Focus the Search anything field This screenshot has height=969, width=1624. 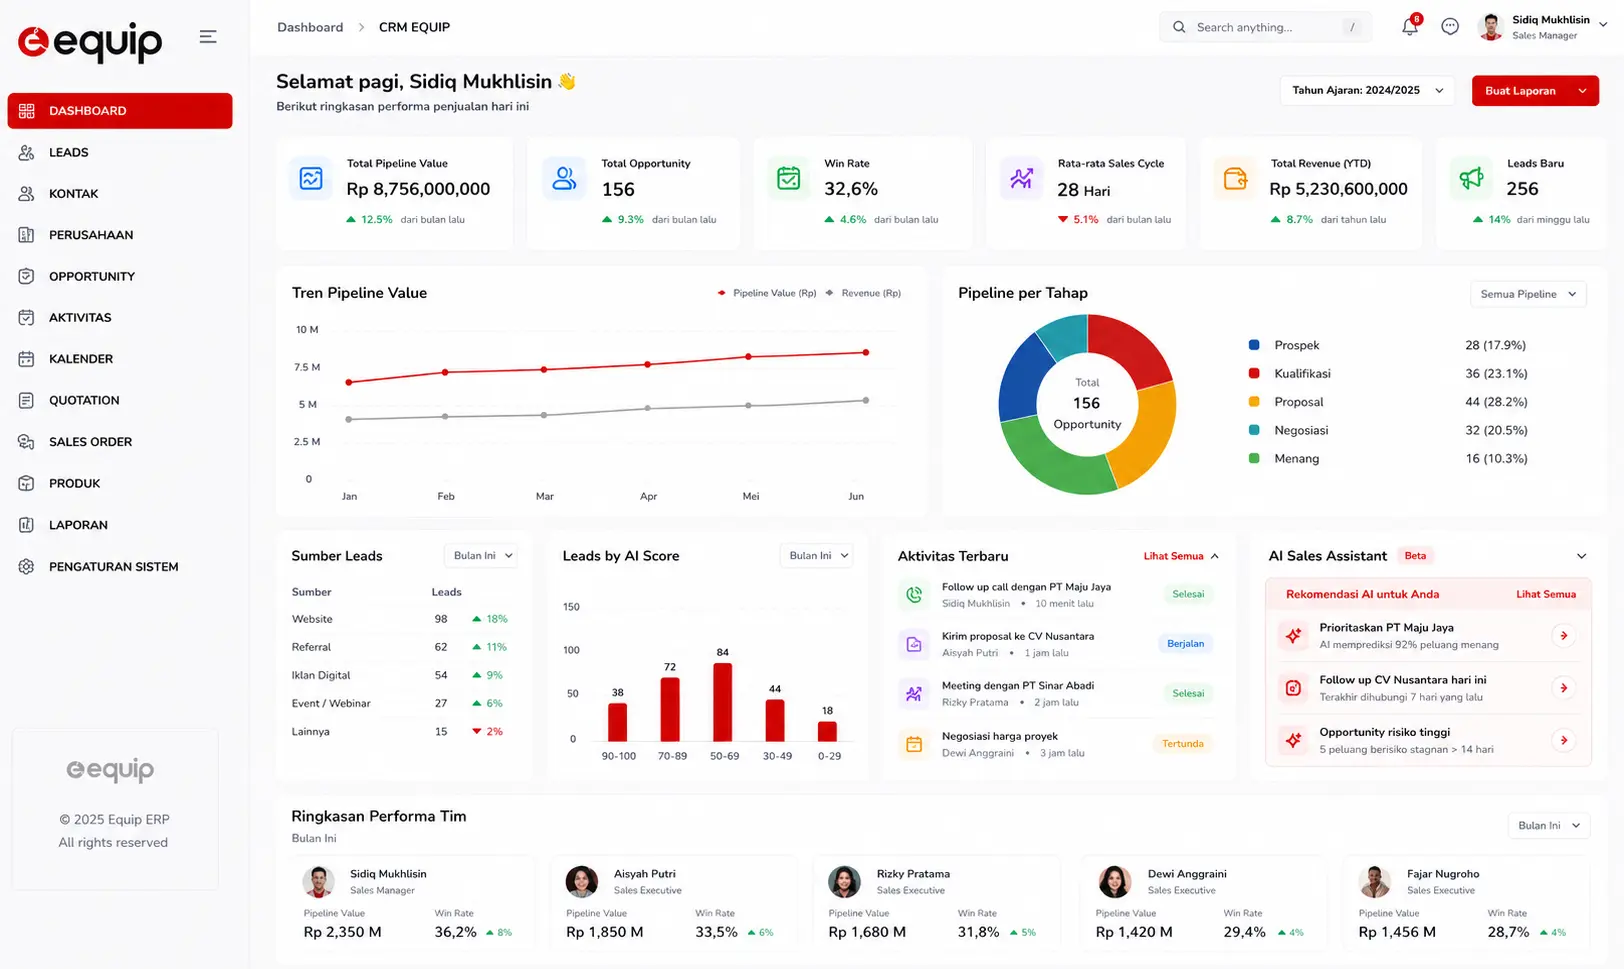tap(1265, 27)
